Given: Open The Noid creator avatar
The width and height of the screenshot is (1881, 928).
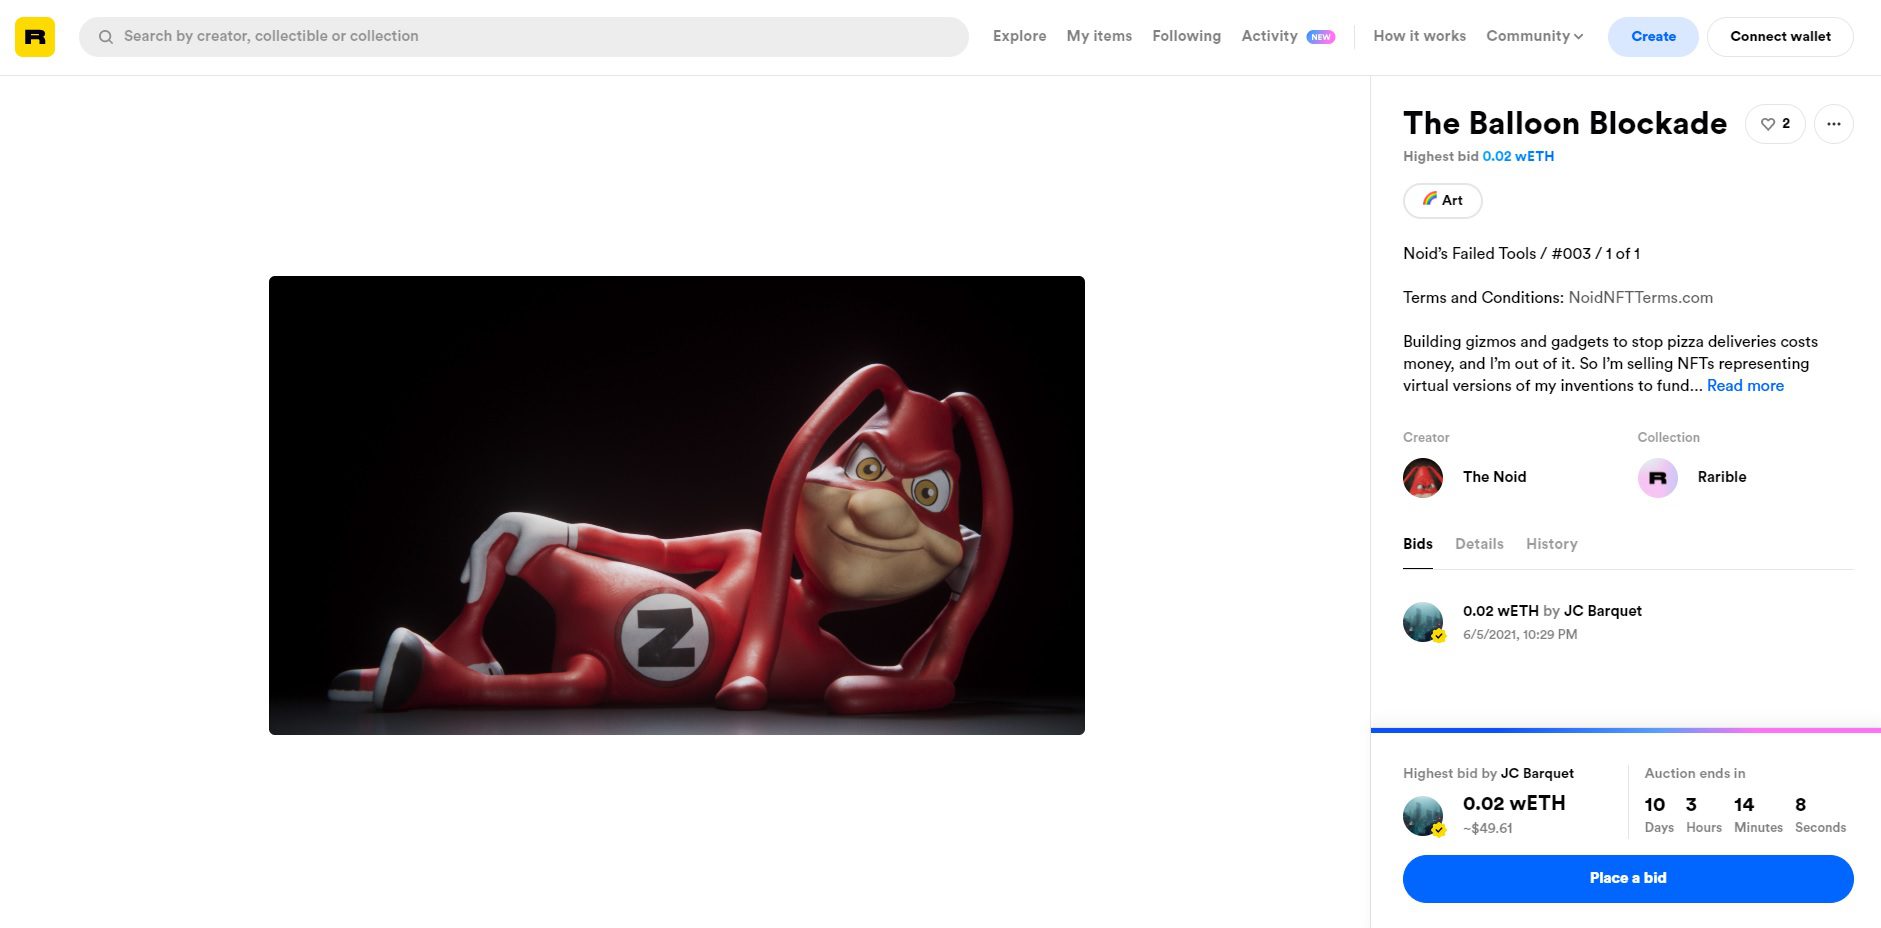Looking at the screenshot, I should [1423, 477].
